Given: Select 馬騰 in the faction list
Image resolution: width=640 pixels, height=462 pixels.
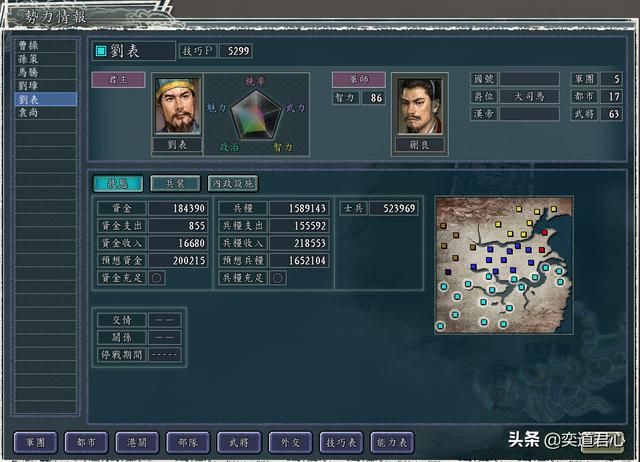Looking at the screenshot, I should (45, 72).
